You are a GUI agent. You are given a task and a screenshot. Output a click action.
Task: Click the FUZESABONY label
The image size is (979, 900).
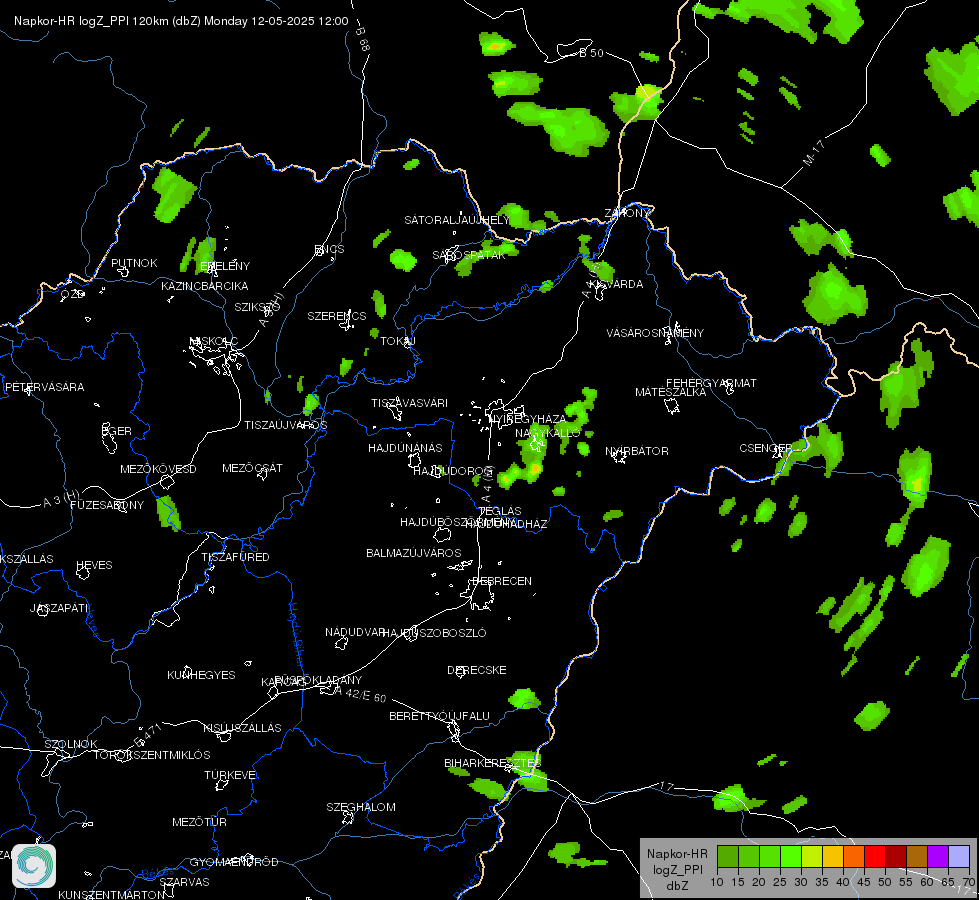click(x=107, y=505)
